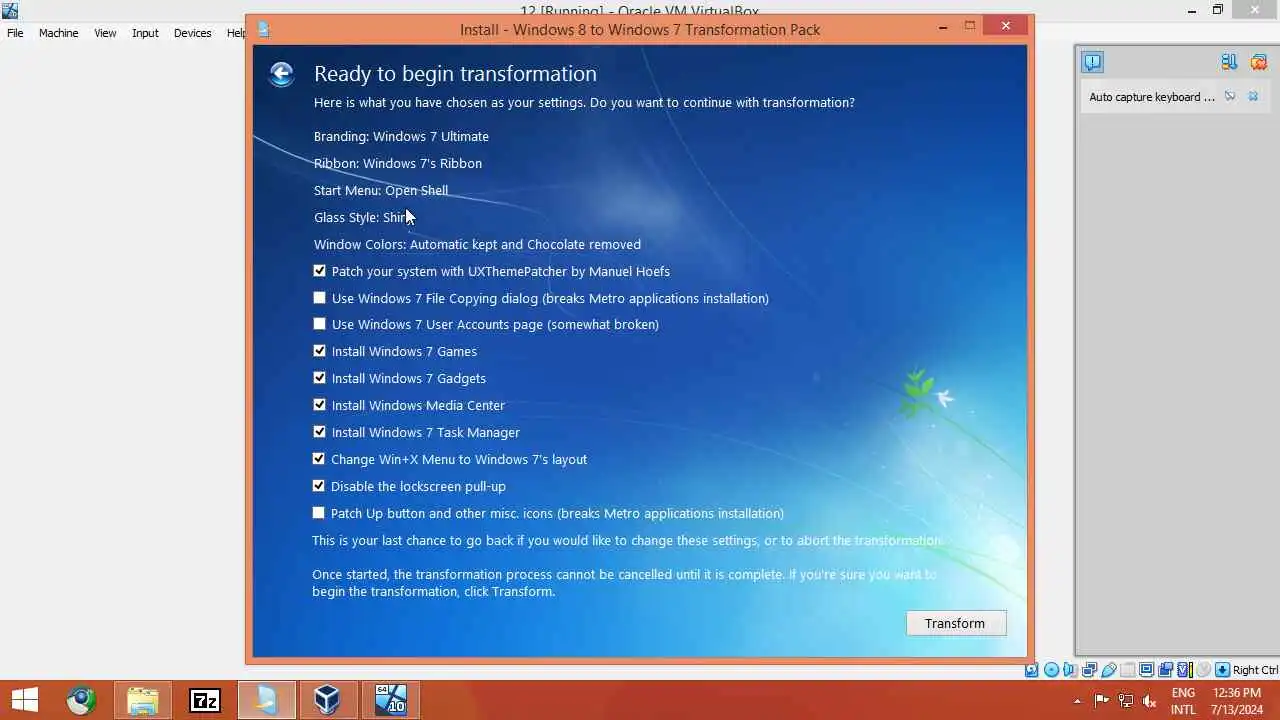Uncheck Patch your system with UXThemePatcher
Image resolution: width=1280 pixels, height=720 pixels.
(x=319, y=271)
